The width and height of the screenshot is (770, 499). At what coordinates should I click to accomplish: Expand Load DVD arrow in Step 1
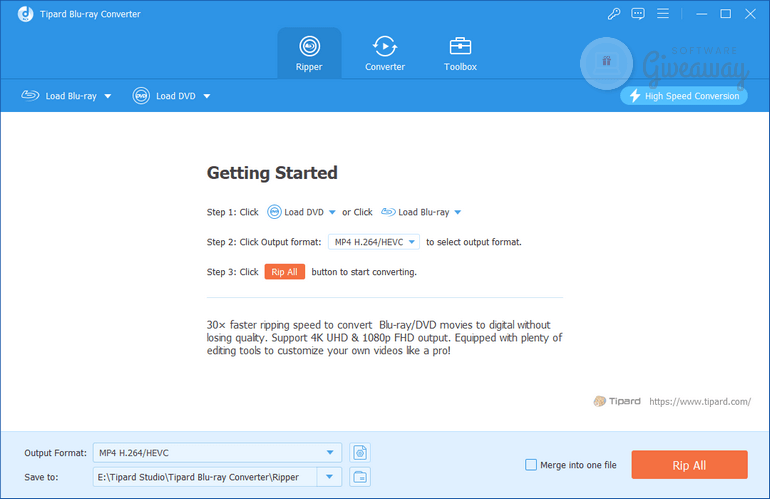tap(332, 212)
